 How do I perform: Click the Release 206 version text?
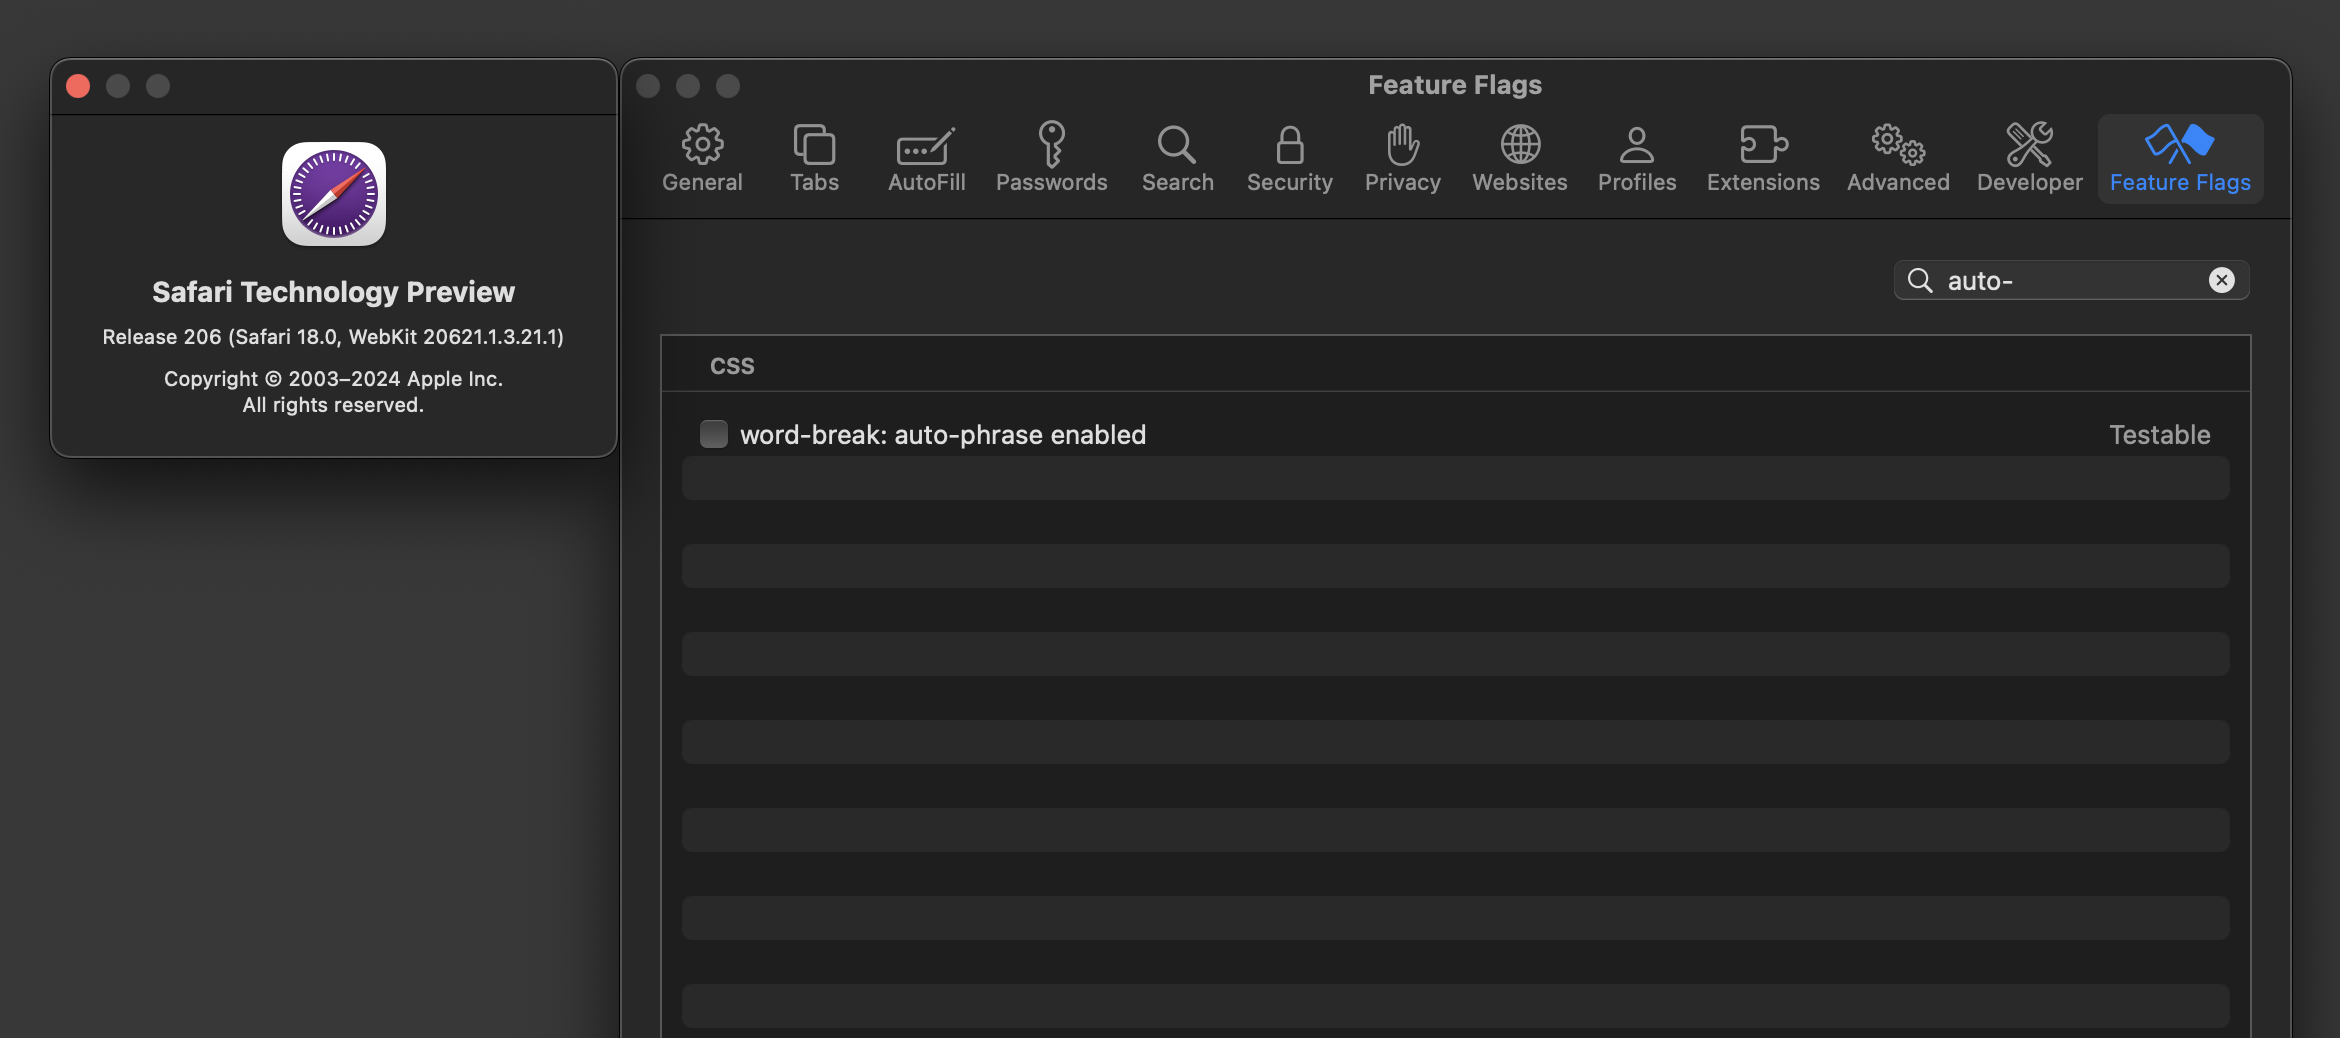[333, 337]
